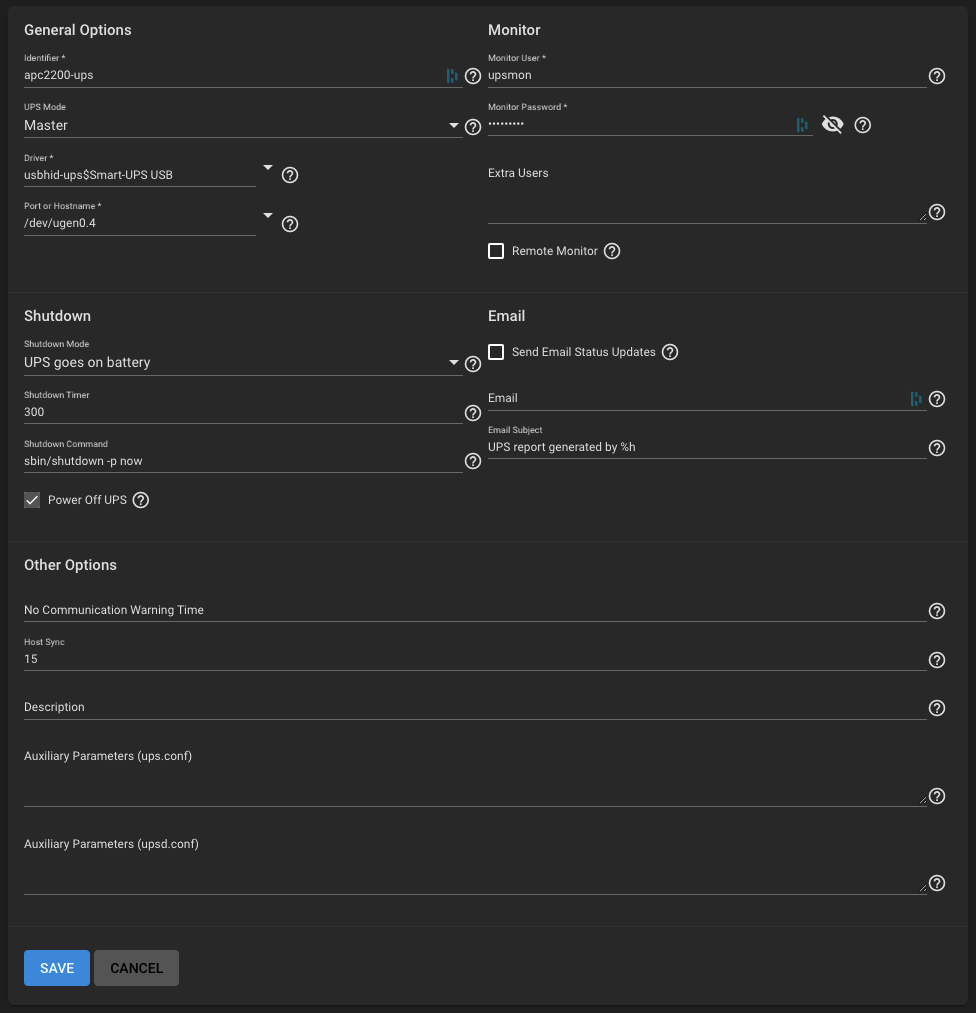Show the Power Off UPS help icon
This screenshot has height=1013, width=976.
pyautogui.click(x=141, y=500)
